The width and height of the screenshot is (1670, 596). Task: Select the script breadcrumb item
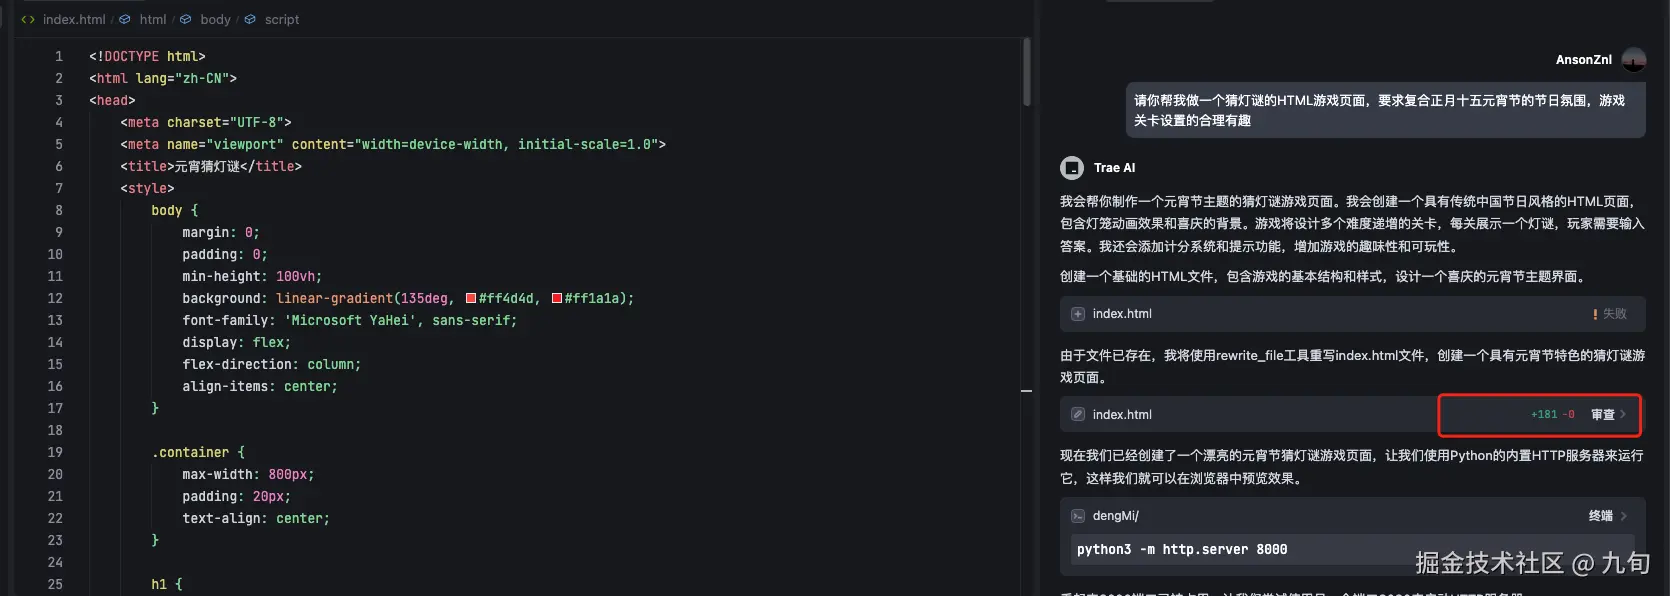click(281, 19)
